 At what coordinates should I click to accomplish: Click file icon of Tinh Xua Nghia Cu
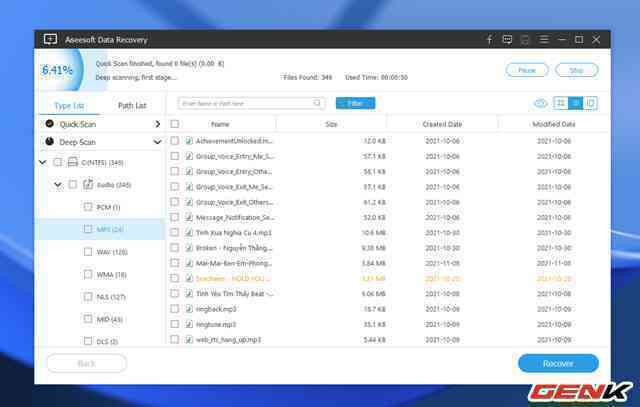189,233
